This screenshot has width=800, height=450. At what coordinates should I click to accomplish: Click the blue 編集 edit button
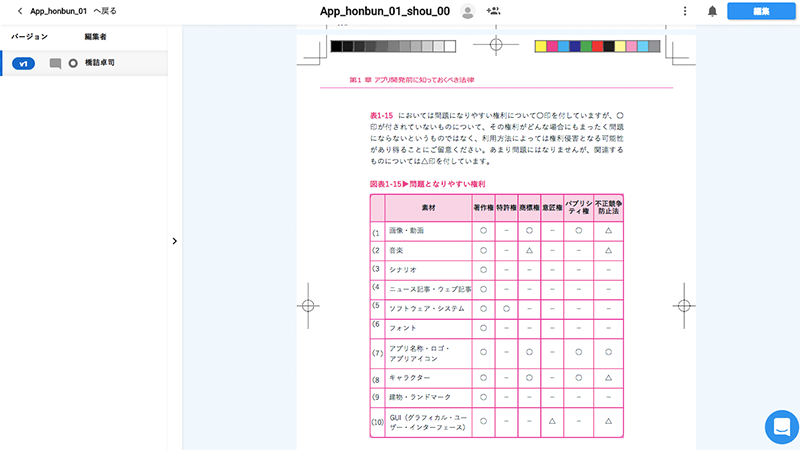pyautogui.click(x=761, y=11)
